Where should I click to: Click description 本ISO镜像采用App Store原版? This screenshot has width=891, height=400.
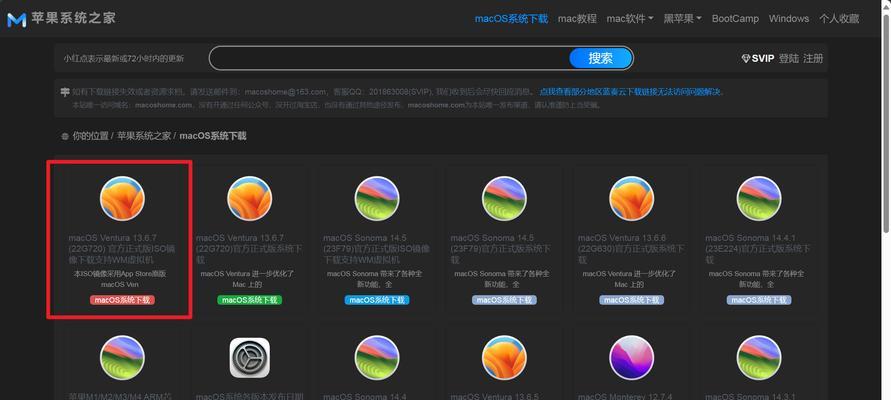coord(120,274)
